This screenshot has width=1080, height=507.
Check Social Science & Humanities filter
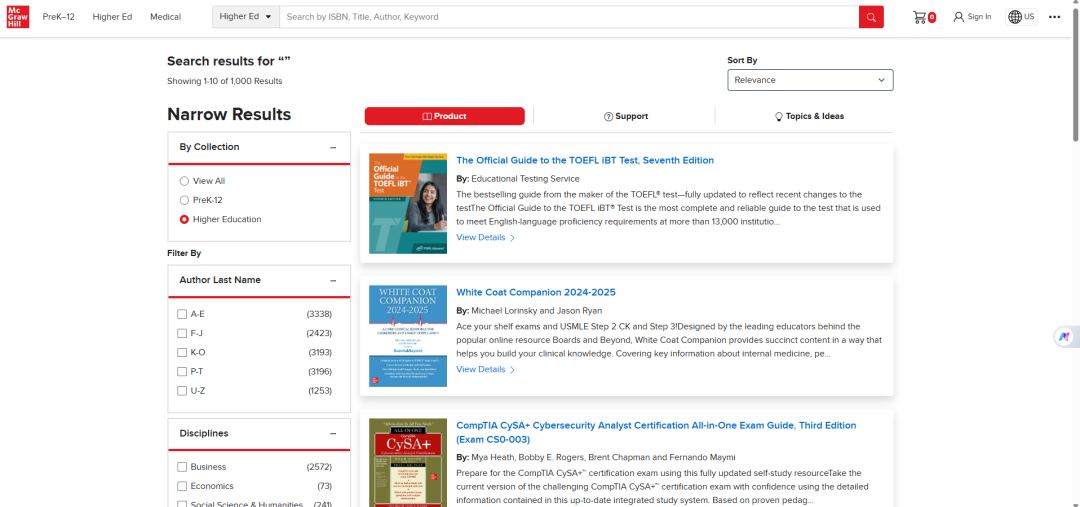[182, 505]
